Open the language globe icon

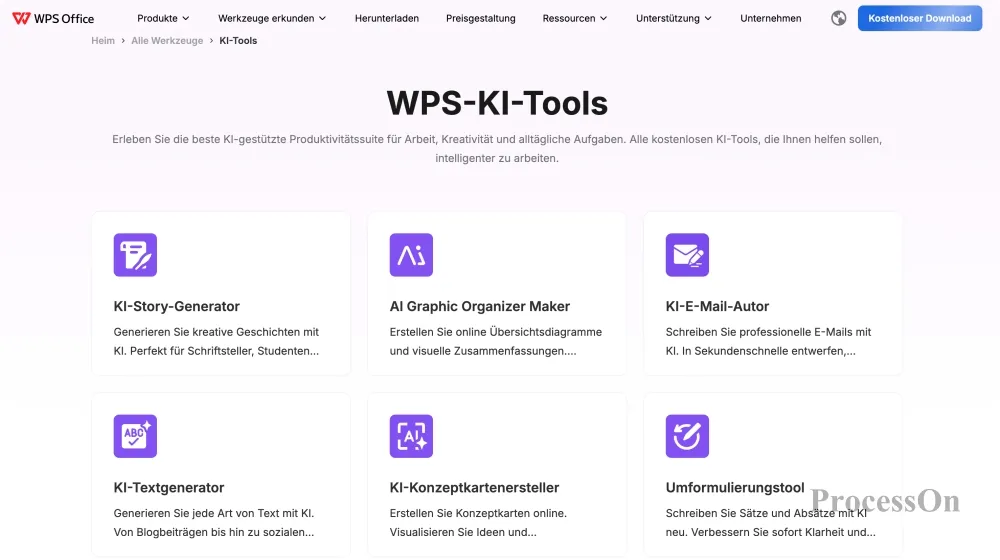point(839,18)
